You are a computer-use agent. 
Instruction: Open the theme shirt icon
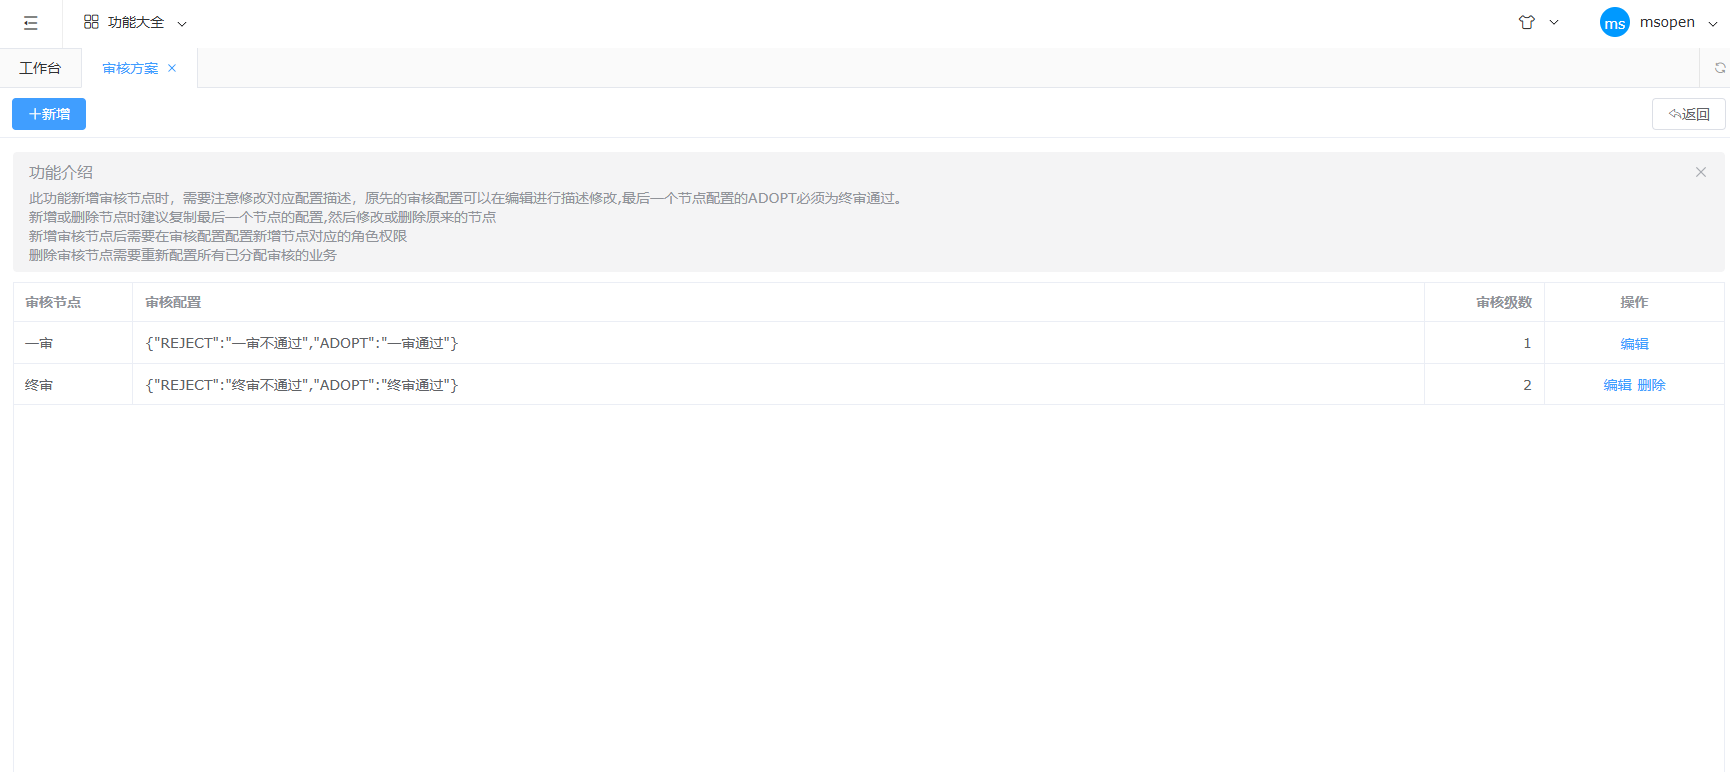[x=1526, y=22]
